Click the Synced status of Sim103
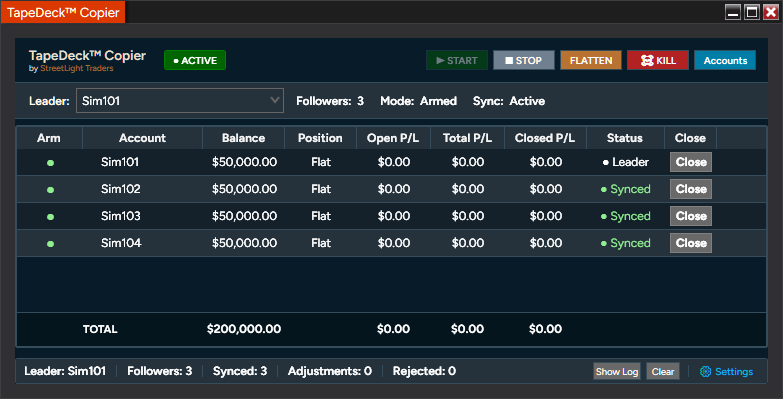 tap(626, 216)
